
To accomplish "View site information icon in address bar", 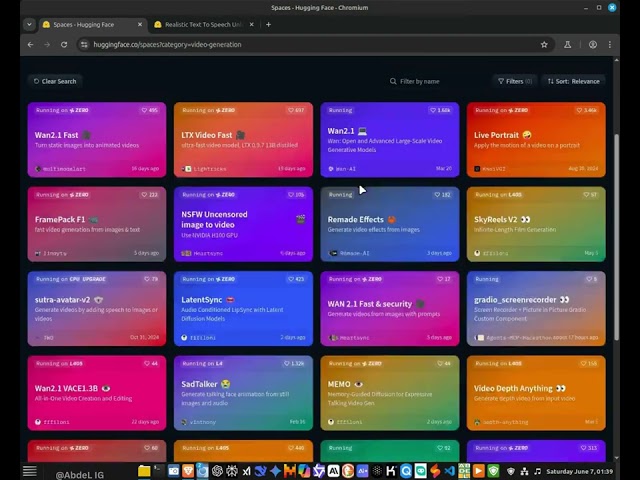I will 84,44.
